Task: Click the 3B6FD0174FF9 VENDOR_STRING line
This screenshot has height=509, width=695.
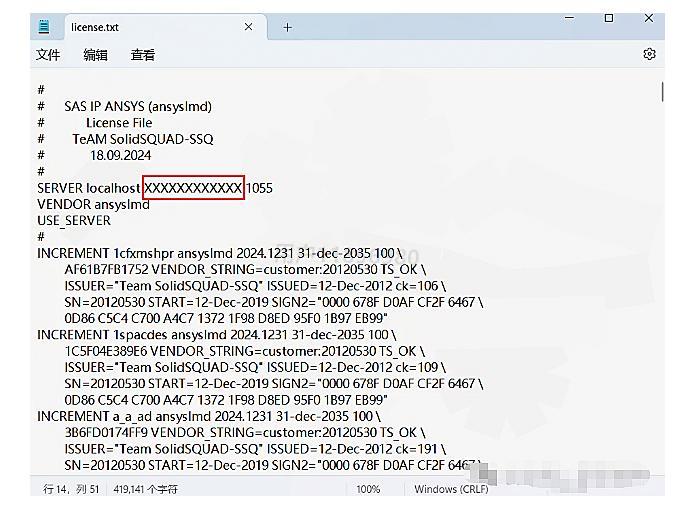Action: [x=245, y=433]
